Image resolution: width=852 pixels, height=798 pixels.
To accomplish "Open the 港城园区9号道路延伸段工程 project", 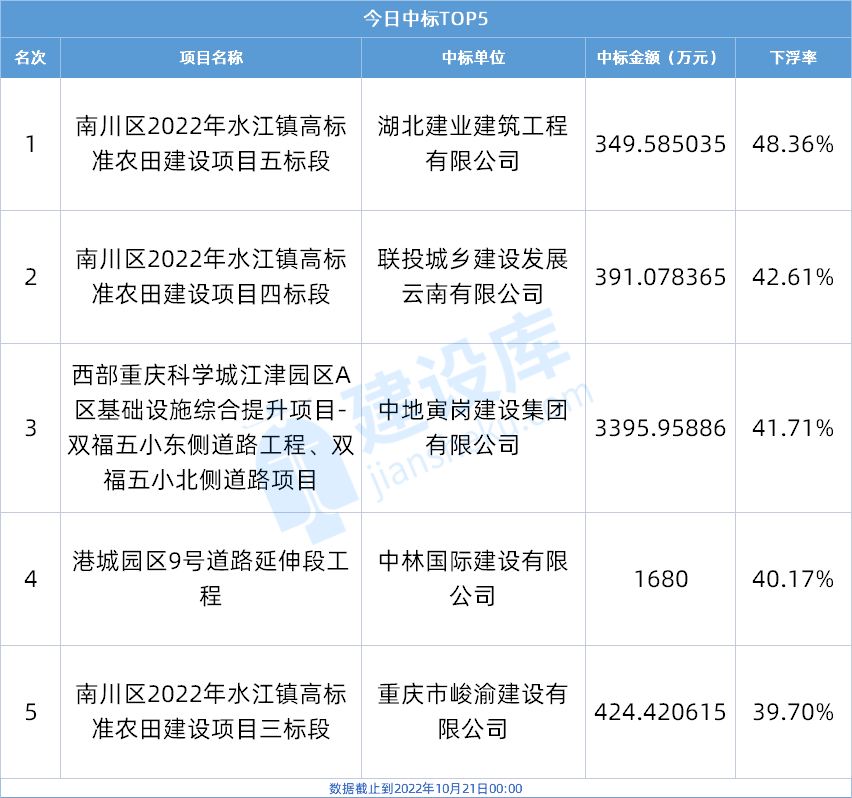I will coord(211,579).
